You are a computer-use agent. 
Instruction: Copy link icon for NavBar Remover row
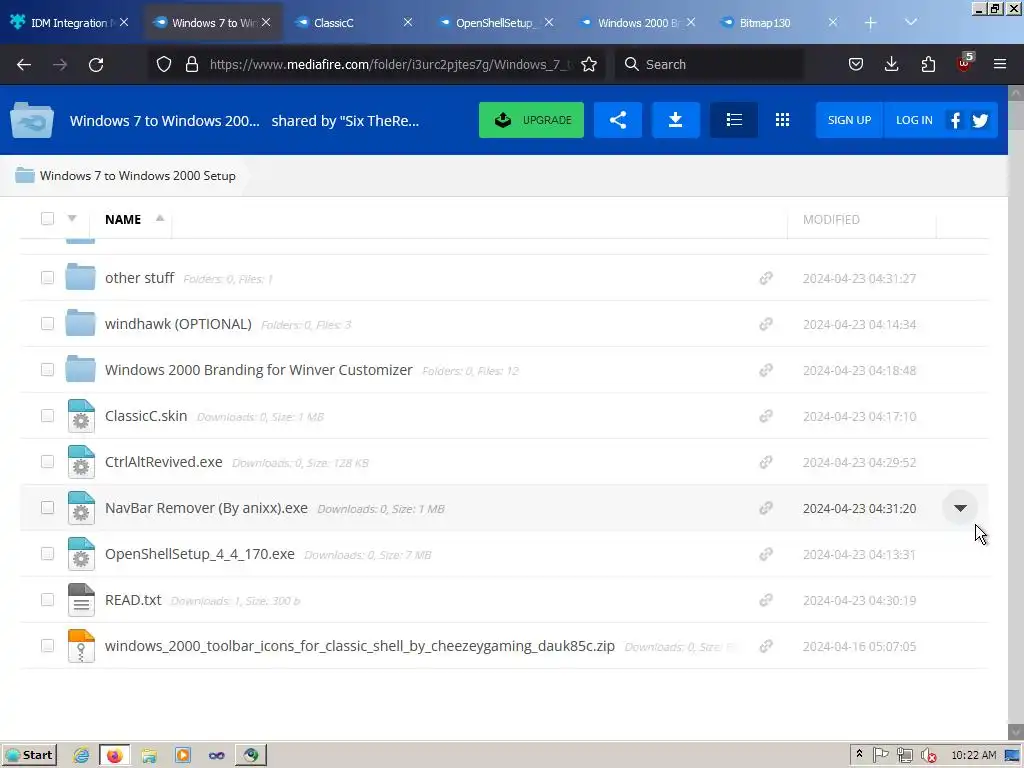766,508
